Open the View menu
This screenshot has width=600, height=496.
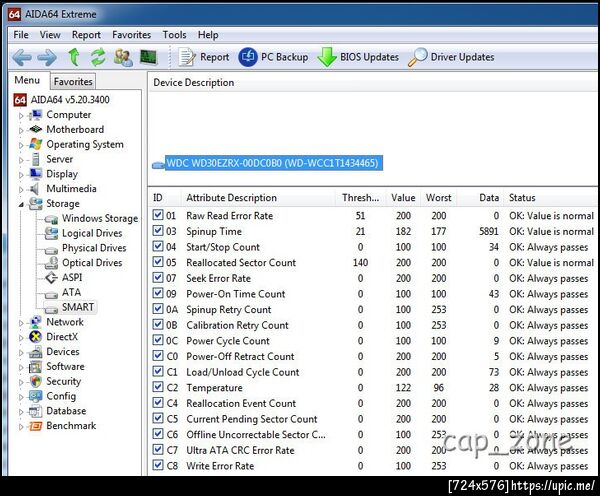(x=50, y=35)
